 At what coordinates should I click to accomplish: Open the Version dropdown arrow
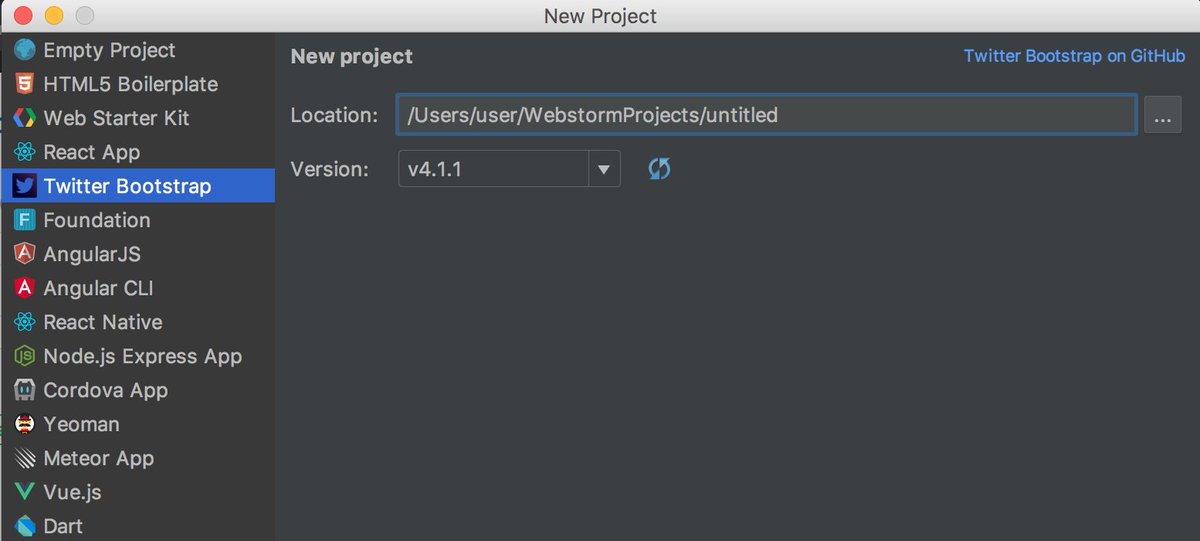[x=603, y=169]
